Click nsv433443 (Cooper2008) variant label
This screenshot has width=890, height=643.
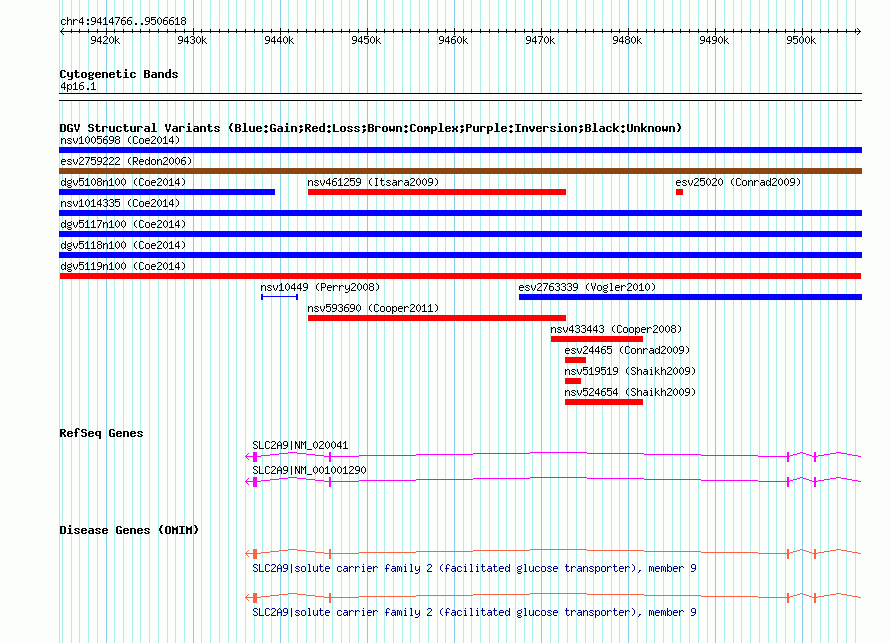click(616, 329)
